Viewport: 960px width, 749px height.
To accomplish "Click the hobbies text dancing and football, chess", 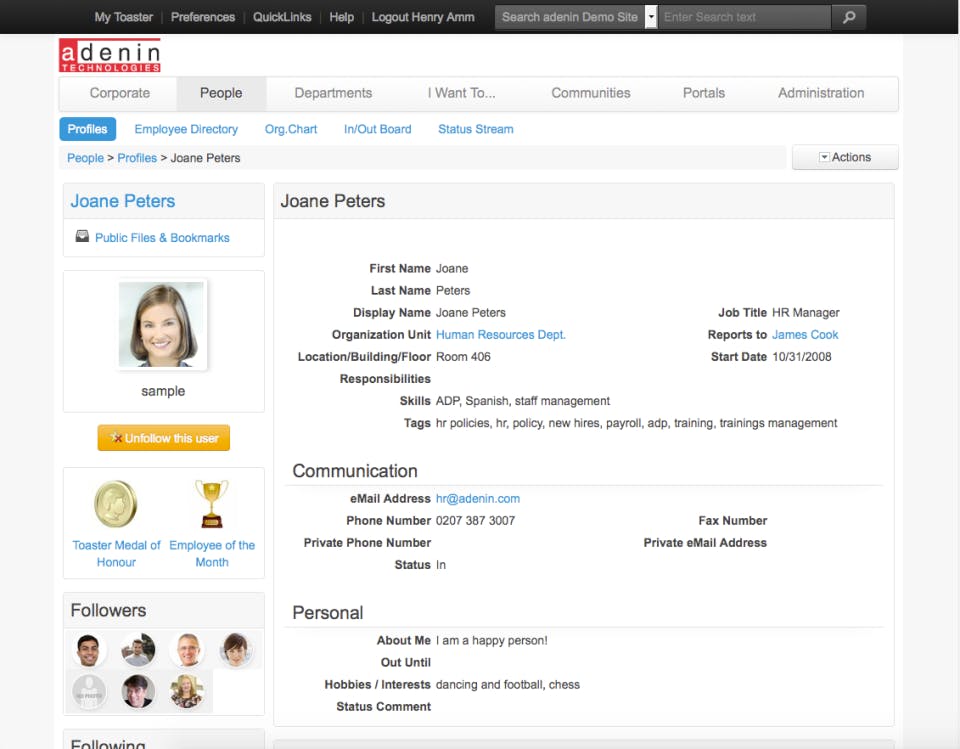I will click(x=508, y=685).
